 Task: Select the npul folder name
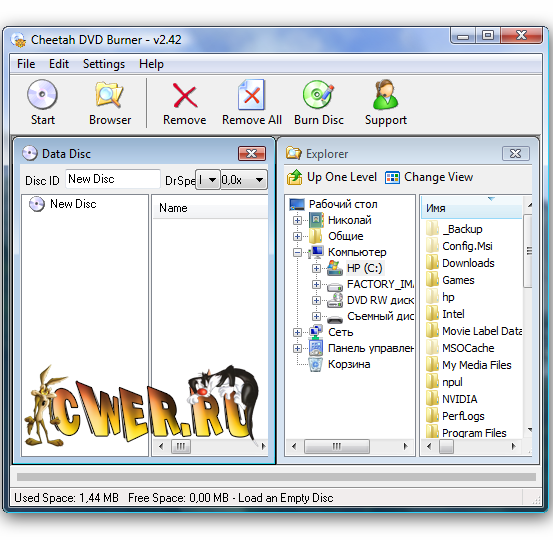pos(452,382)
